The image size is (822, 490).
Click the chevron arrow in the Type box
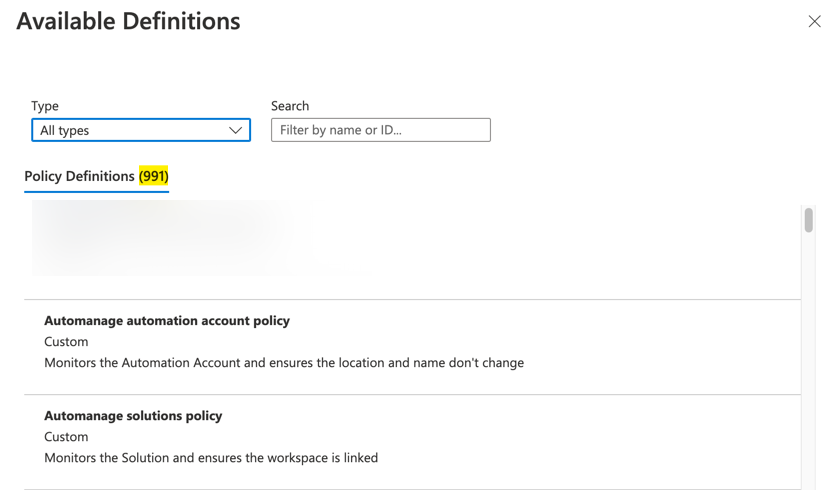[235, 130]
